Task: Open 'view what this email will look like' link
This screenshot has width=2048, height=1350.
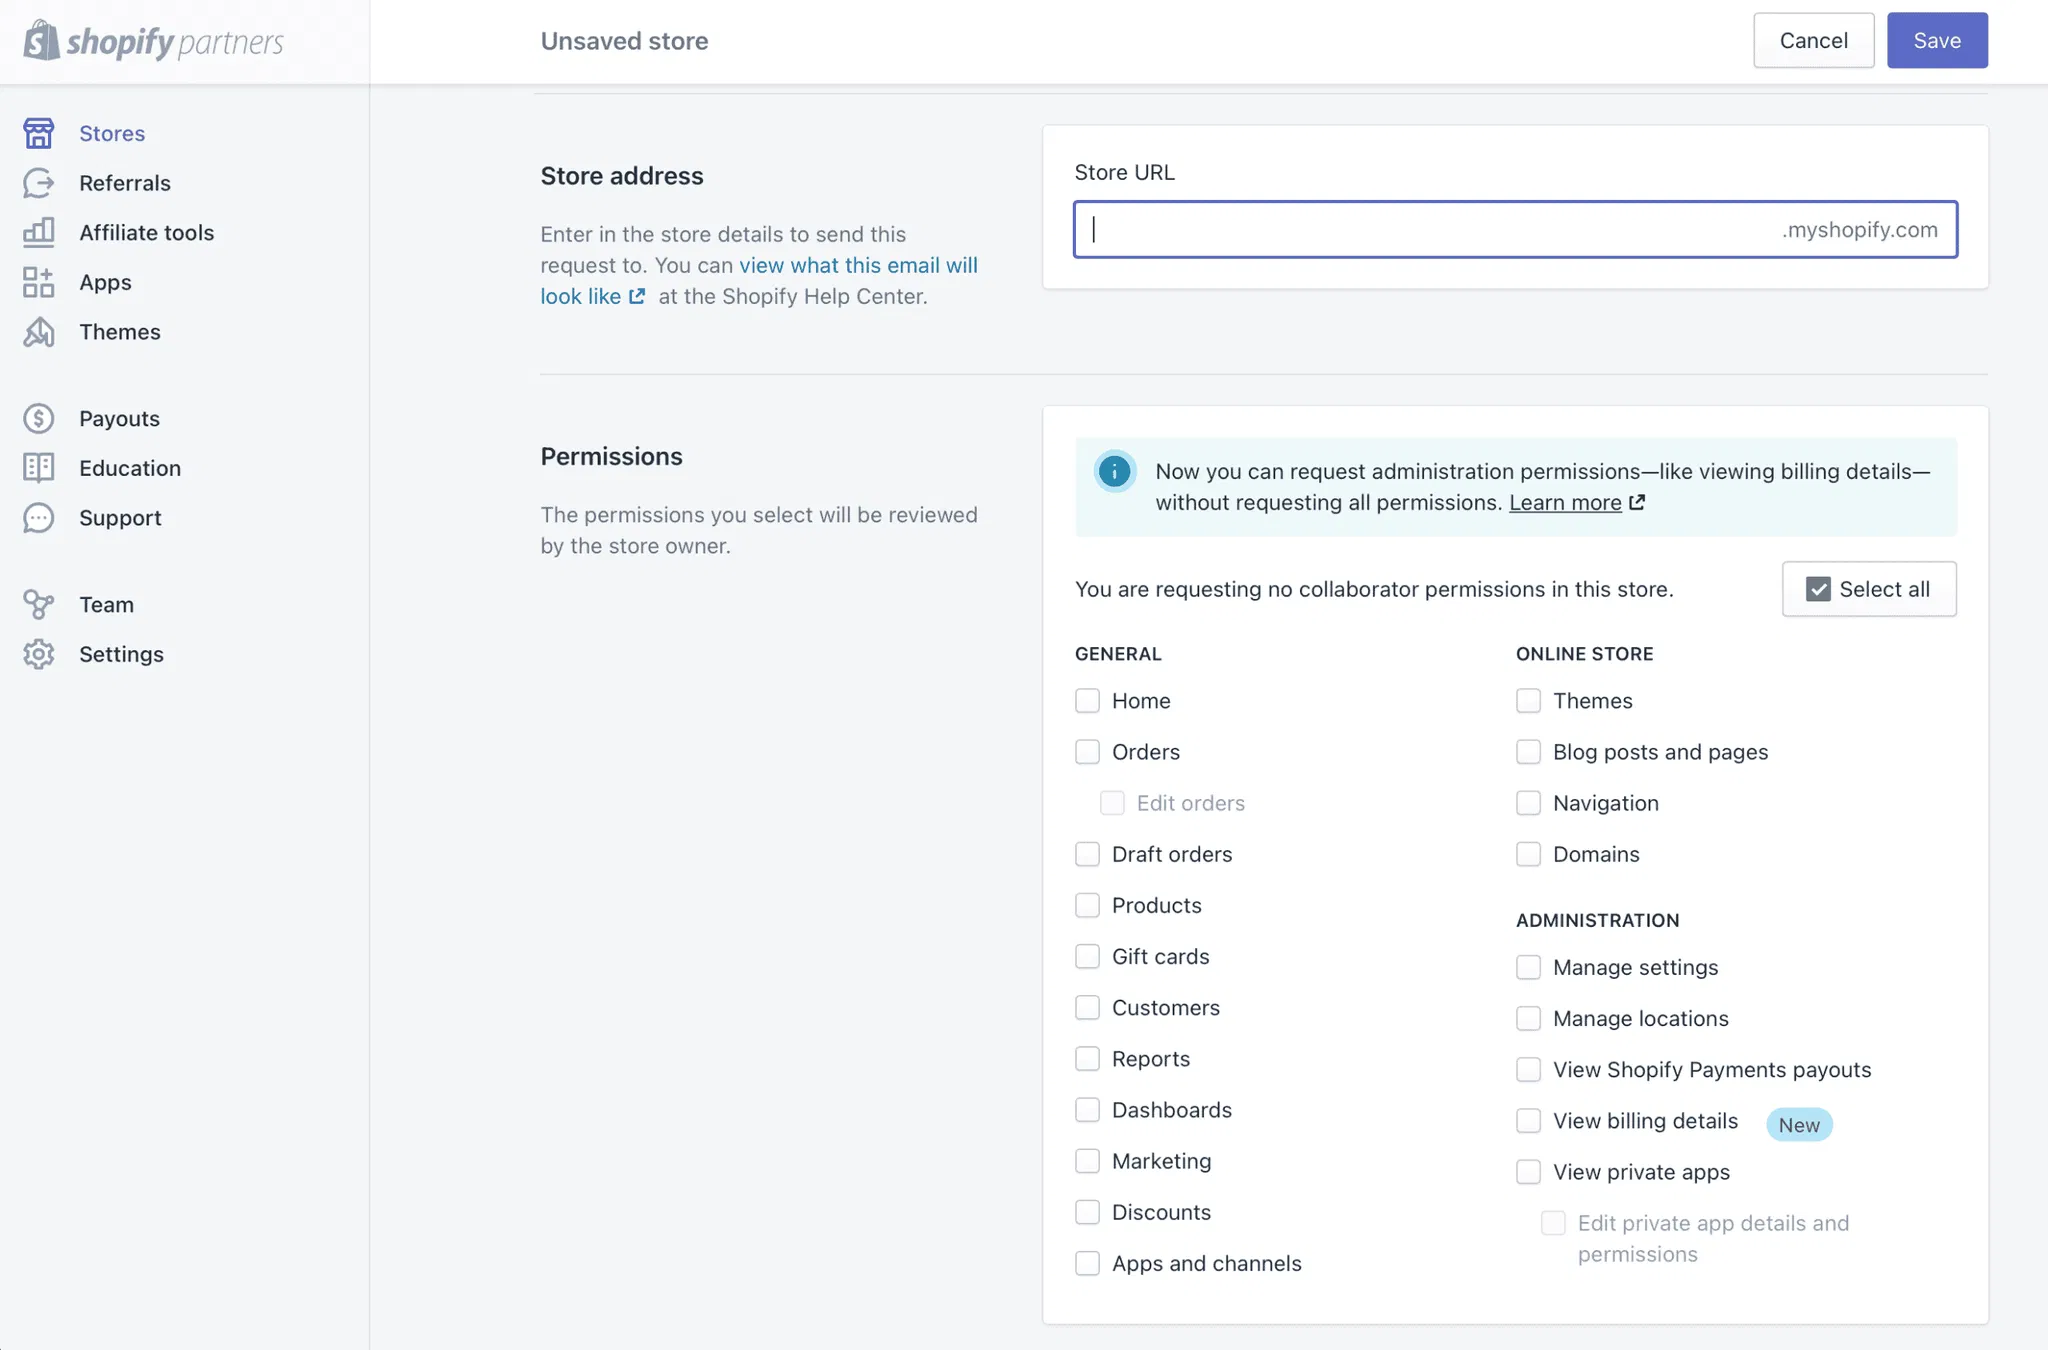Action: tap(759, 281)
